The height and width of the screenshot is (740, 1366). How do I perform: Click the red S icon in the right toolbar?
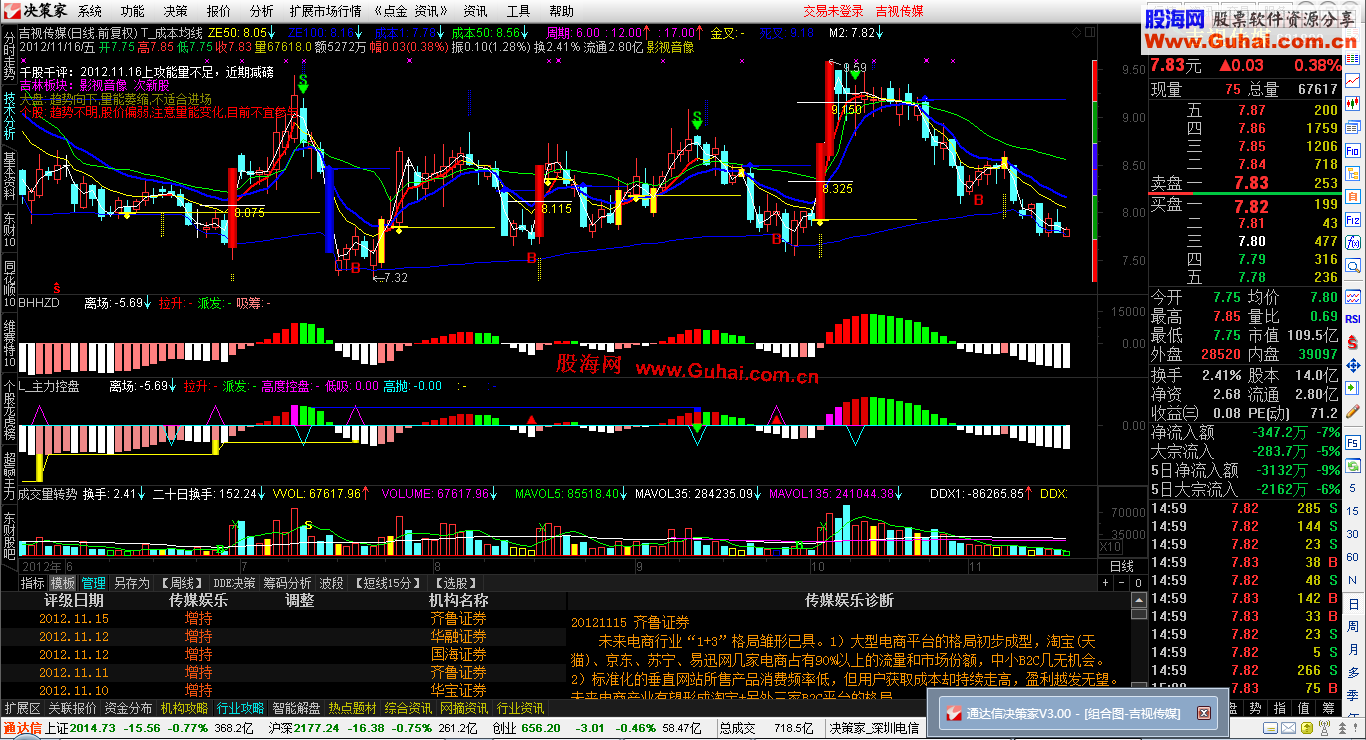coord(1353,342)
